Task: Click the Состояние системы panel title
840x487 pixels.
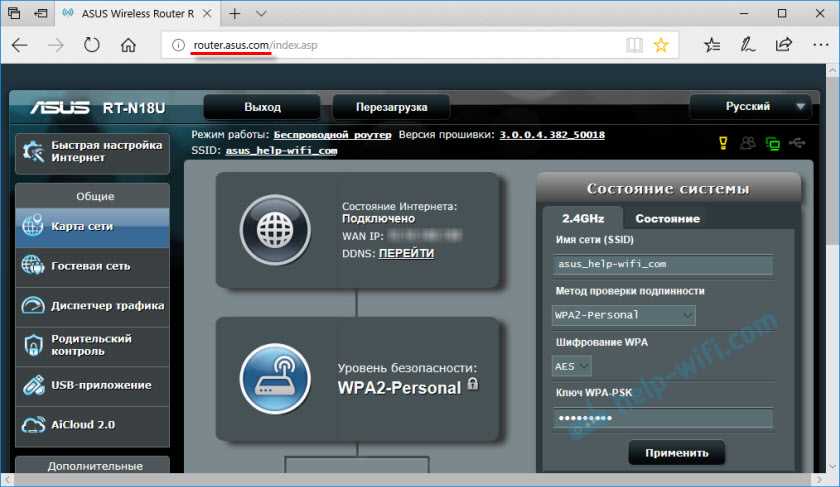Action: tap(668, 189)
